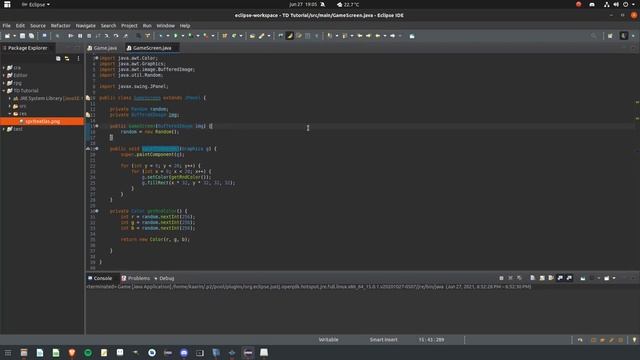Screen dimensions: 640x360
Task: Expand the src folder node
Action: tap(10, 106)
